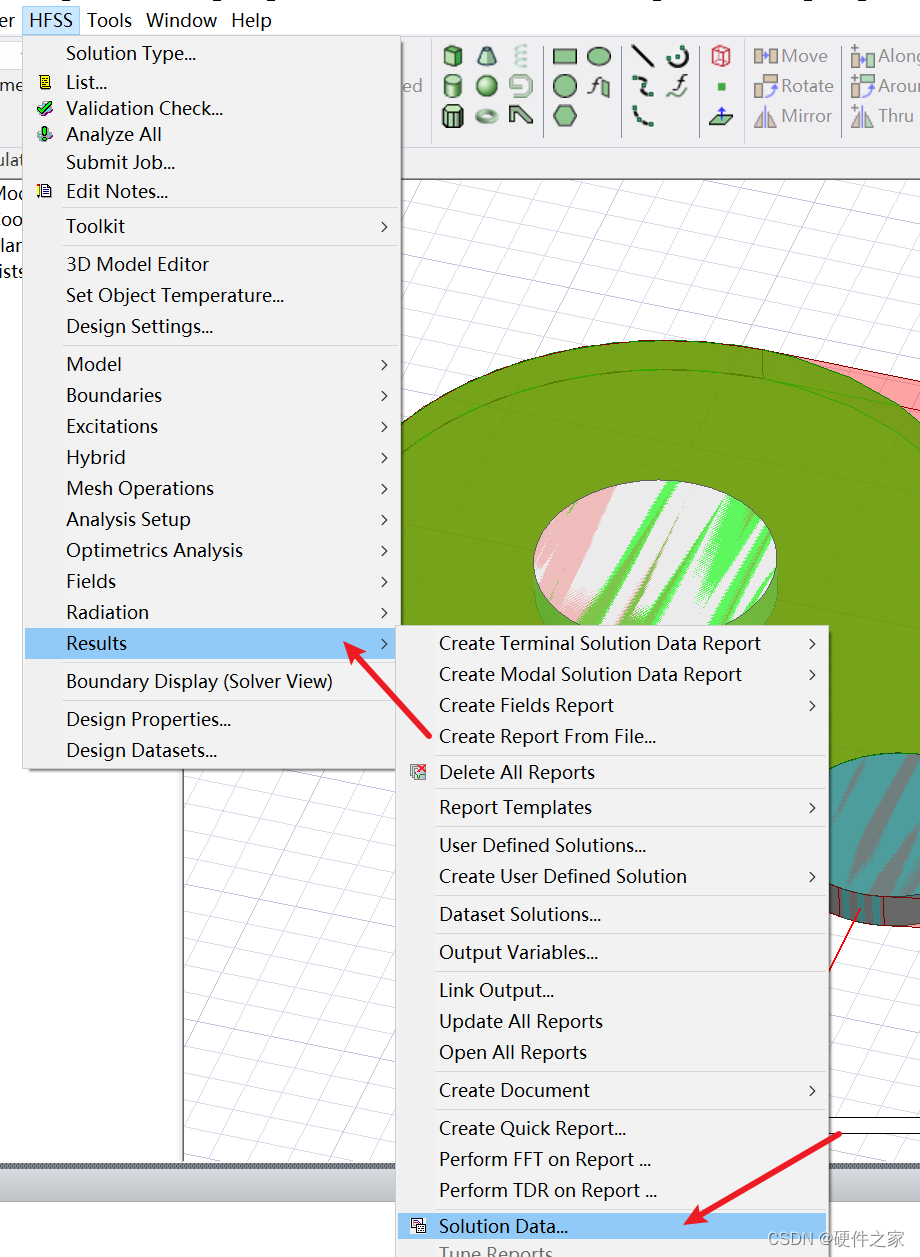
Task: Expand Create Terminal Solution Data Report
Action: point(612,644)
